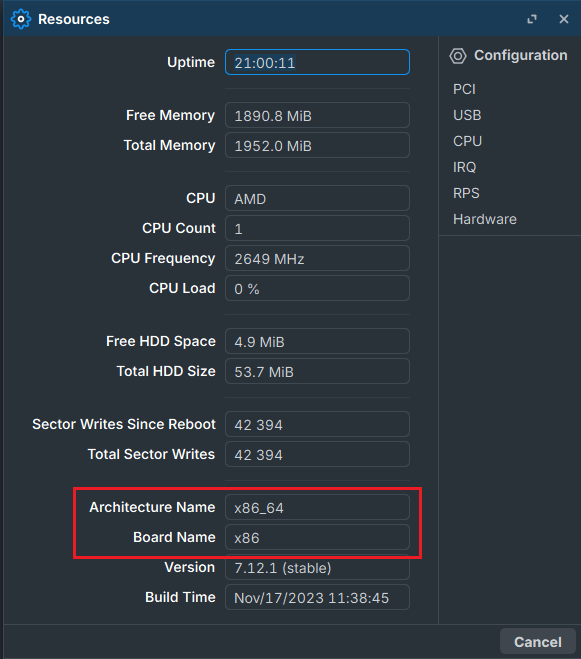Click the CPU Frequency label
Viewport: 581px width, 659px height.
click(163, 258)
